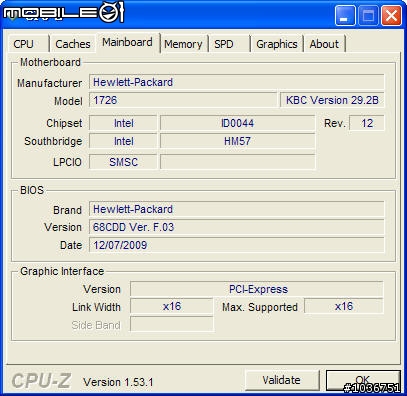Click the CPU-Z logo text
This screenshot has height=396, width=407.
click(x=41, y=380)
